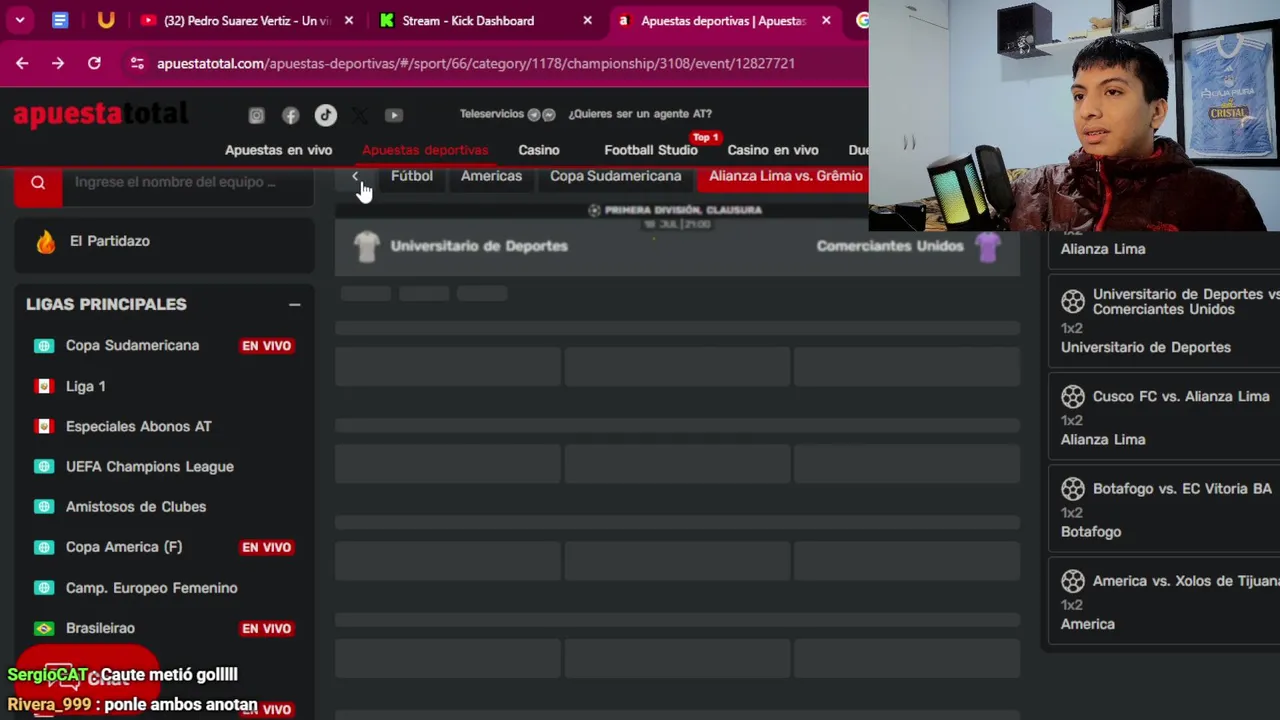
Task: Click Peru flag icon next to Liga 1
Action: coord(43,386)
